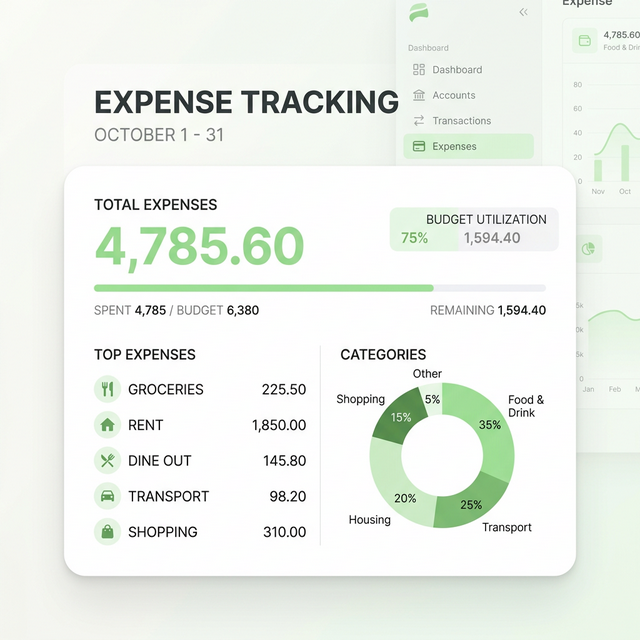Select the highlighted Expenses sidebar item
Viewport: 640px width, 640px height.
click(468, 147)
